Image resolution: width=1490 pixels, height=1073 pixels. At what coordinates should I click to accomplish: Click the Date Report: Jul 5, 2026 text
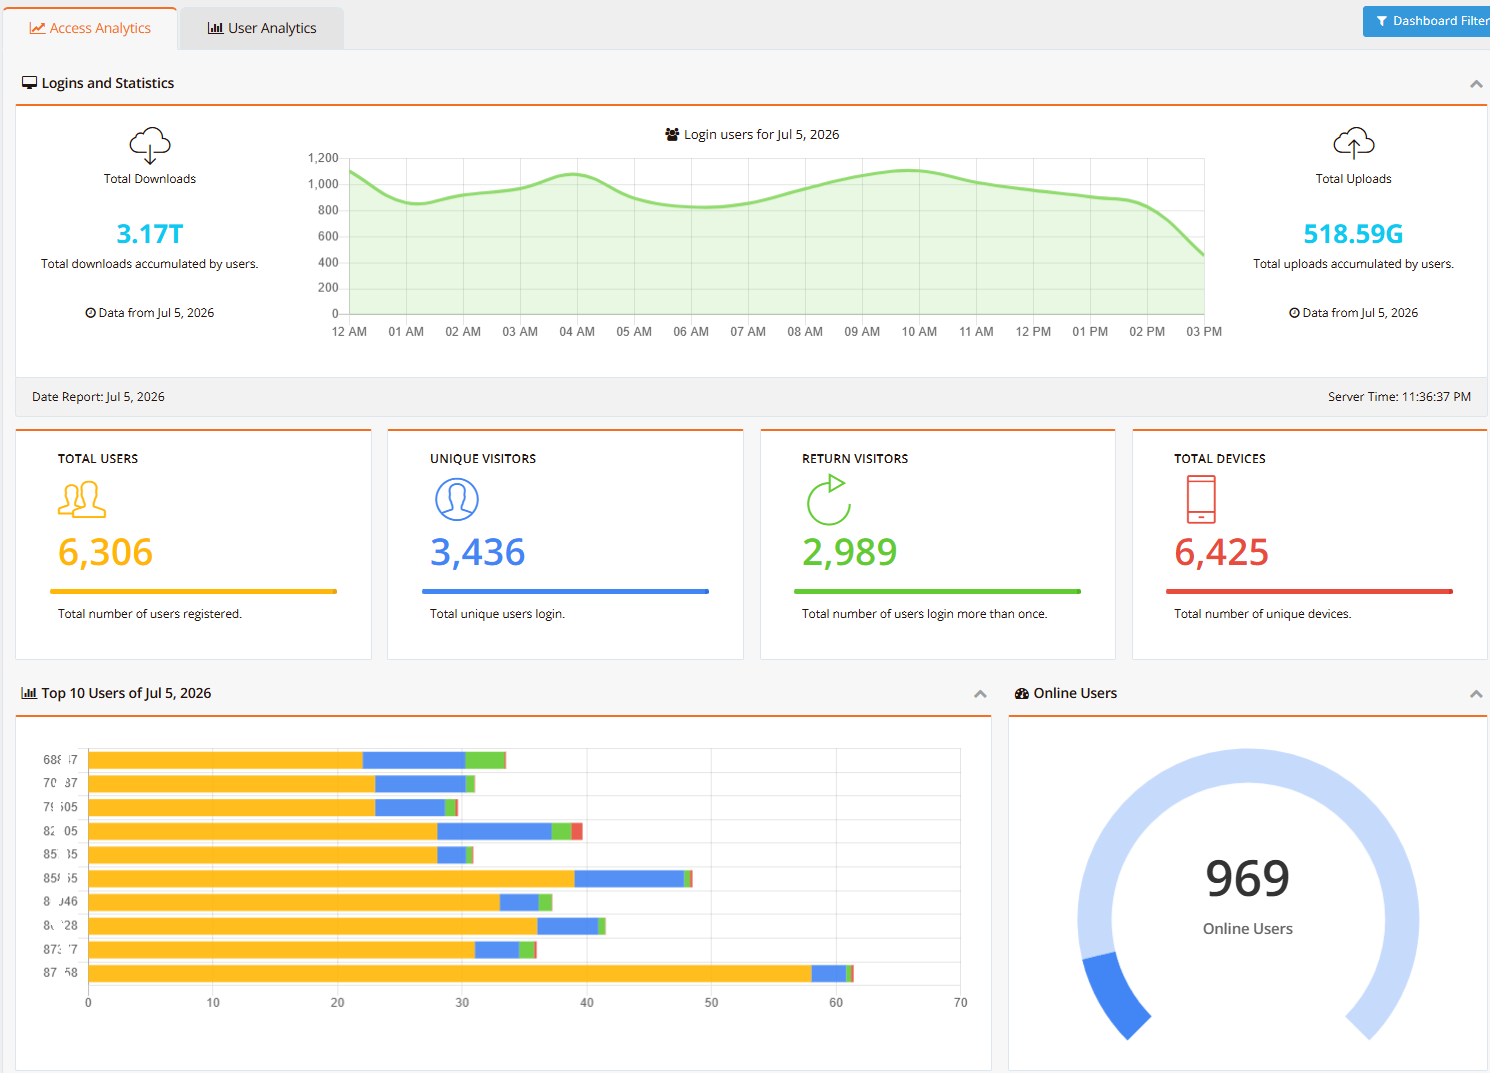[x=98, y=397]
